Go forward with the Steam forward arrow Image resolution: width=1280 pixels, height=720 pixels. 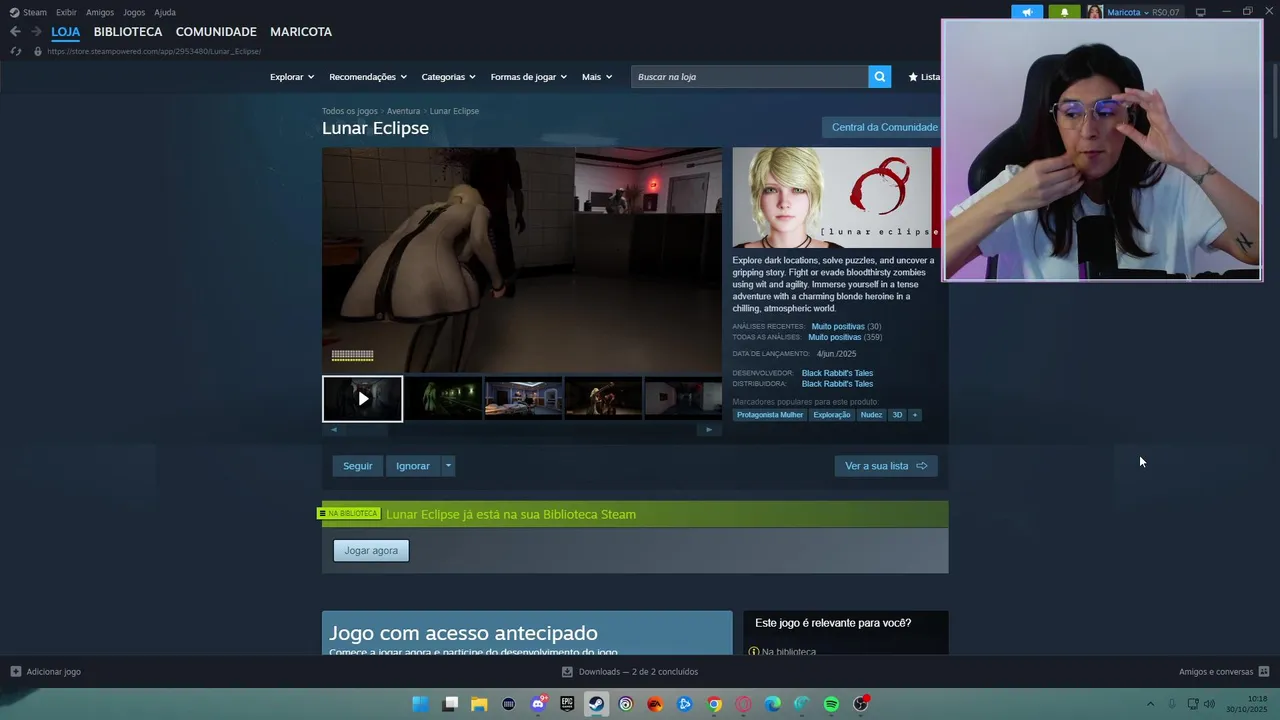pos(36,32)
